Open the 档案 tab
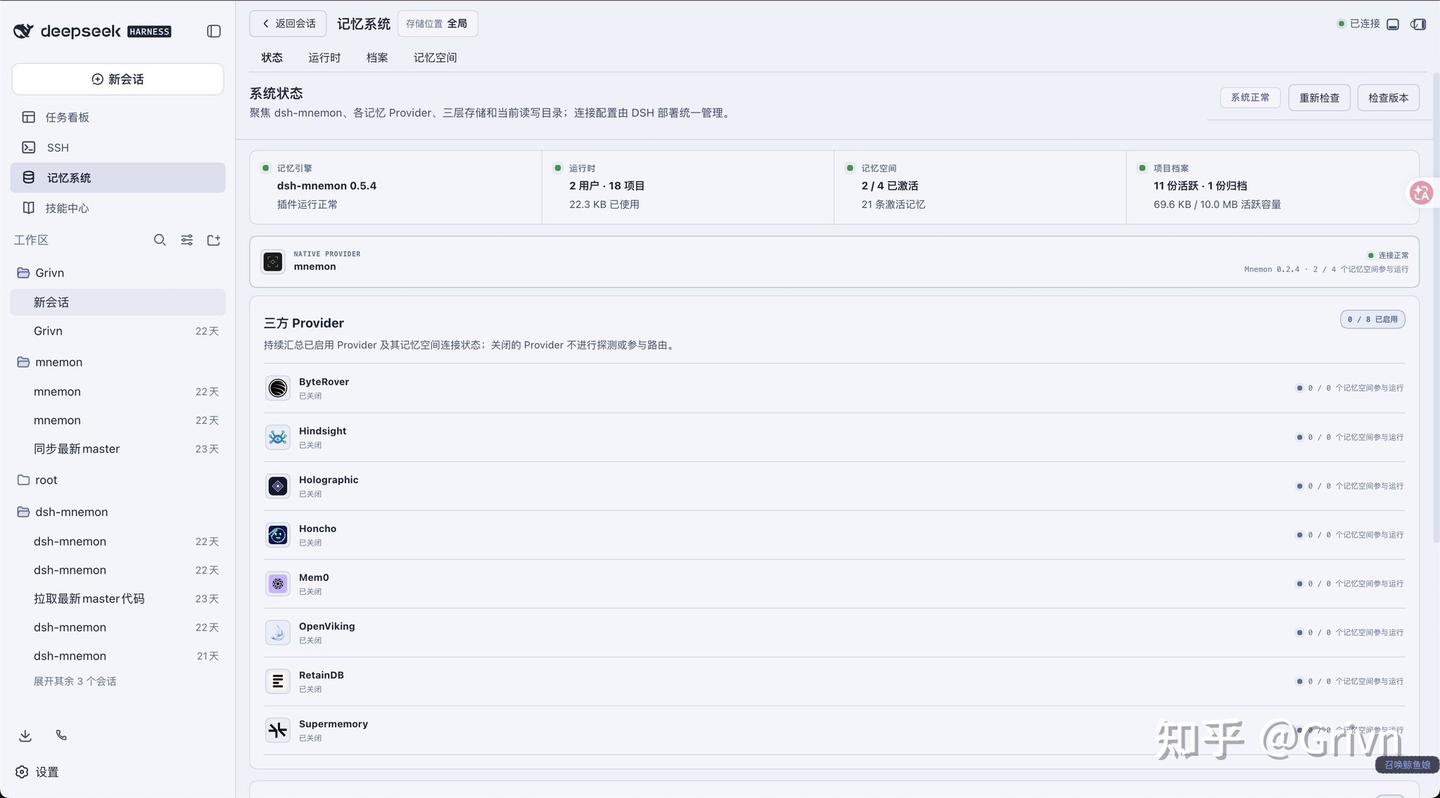 coord(377,58)
